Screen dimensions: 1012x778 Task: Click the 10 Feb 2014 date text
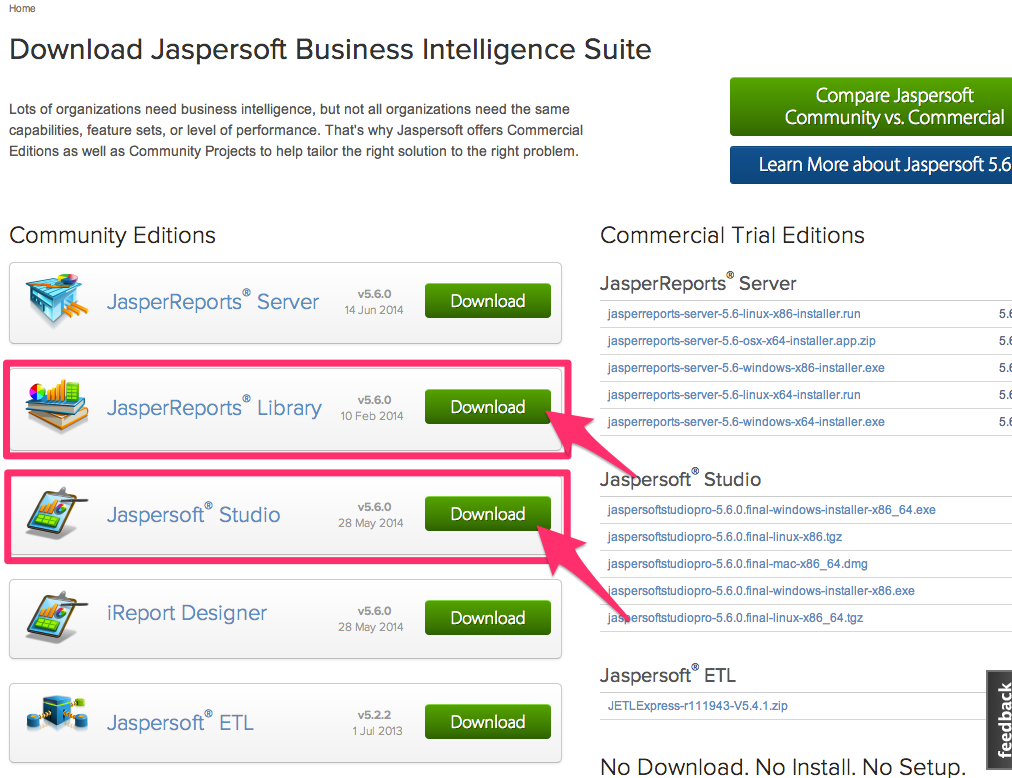point(372,416)
